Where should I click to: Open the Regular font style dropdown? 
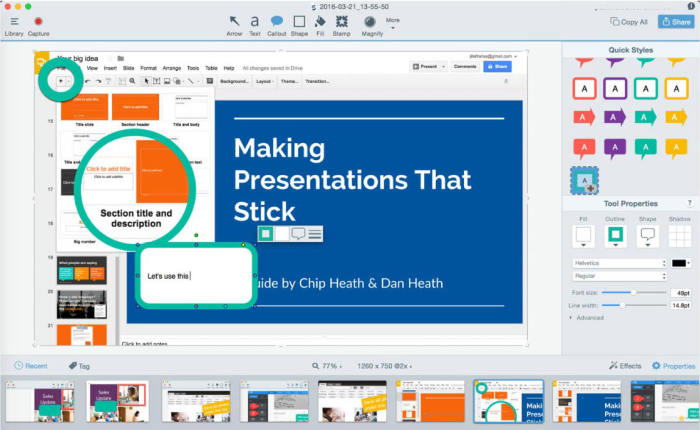pos(620,276)
